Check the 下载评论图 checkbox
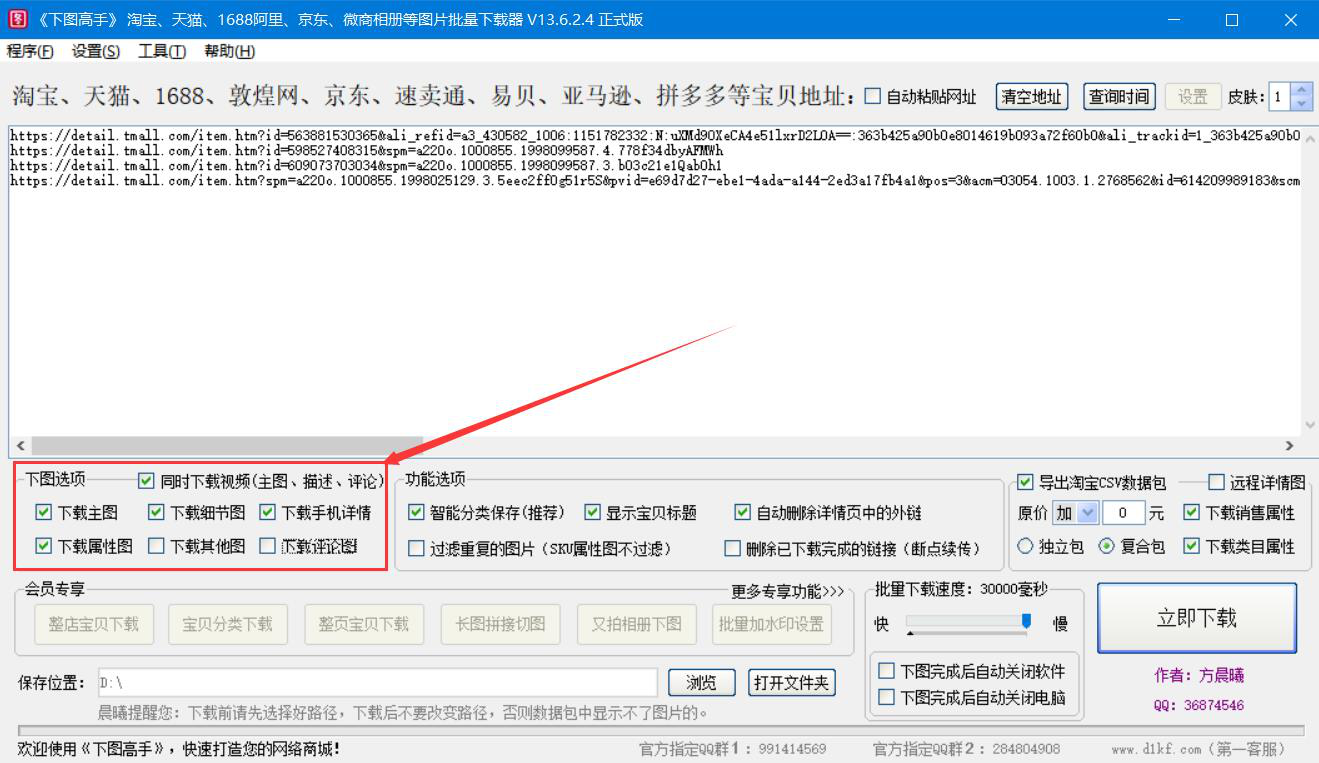Screen dimensions: 1319x763 267,546
